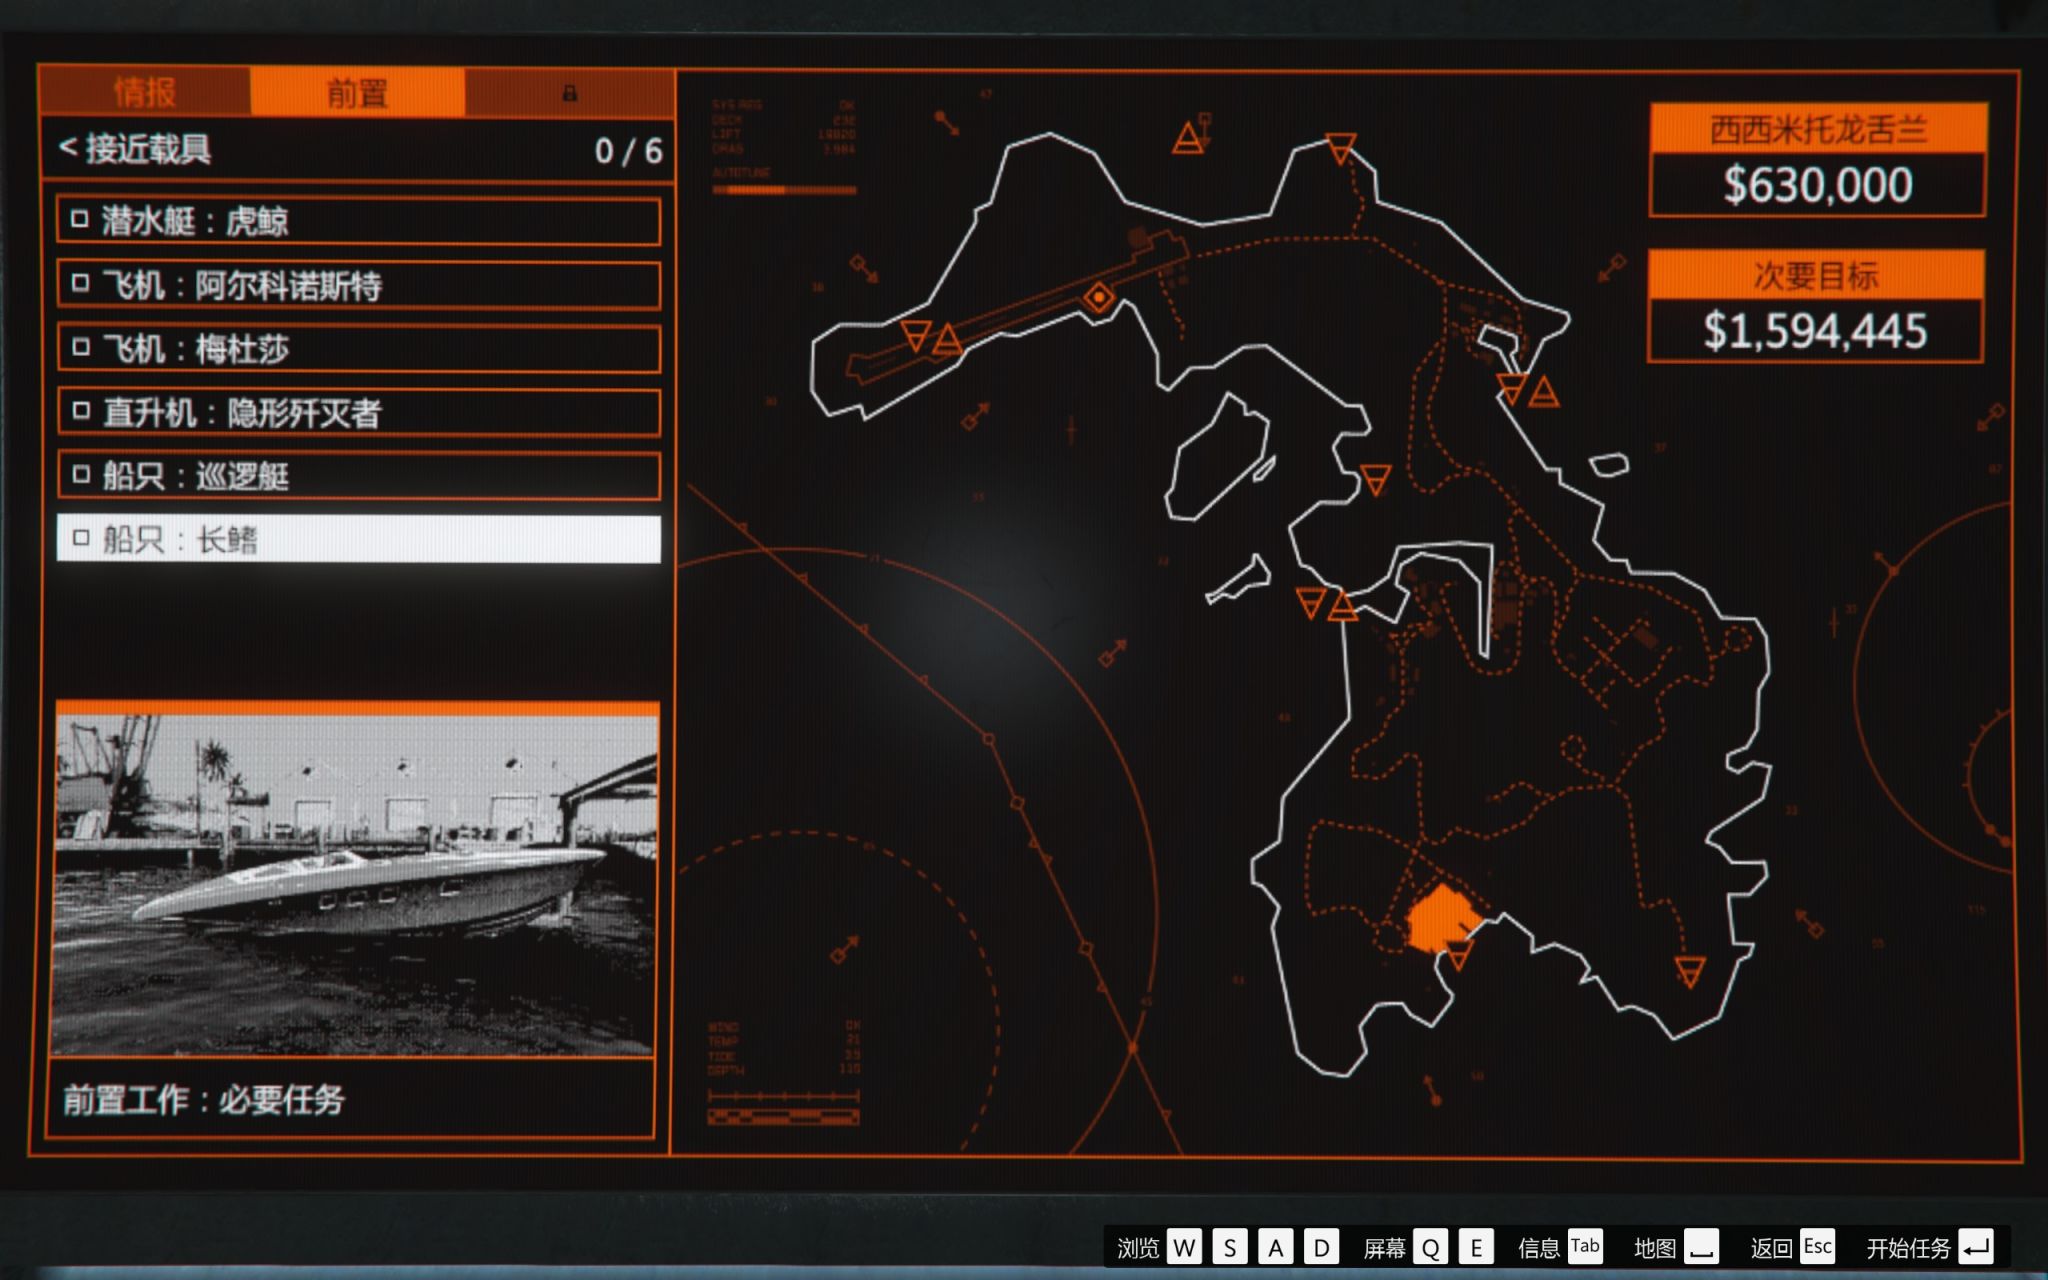Click triangle marker below the compound
The height and width of the screenshot is (1280, 2048).
point(1459,955)
